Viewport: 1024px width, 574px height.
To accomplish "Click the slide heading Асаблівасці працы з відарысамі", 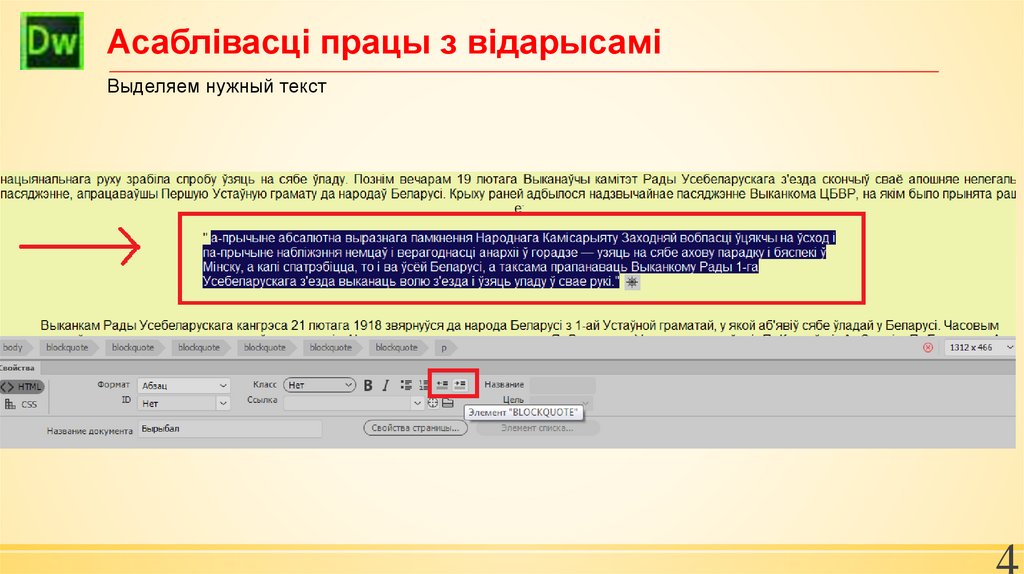I will (384, 42).
